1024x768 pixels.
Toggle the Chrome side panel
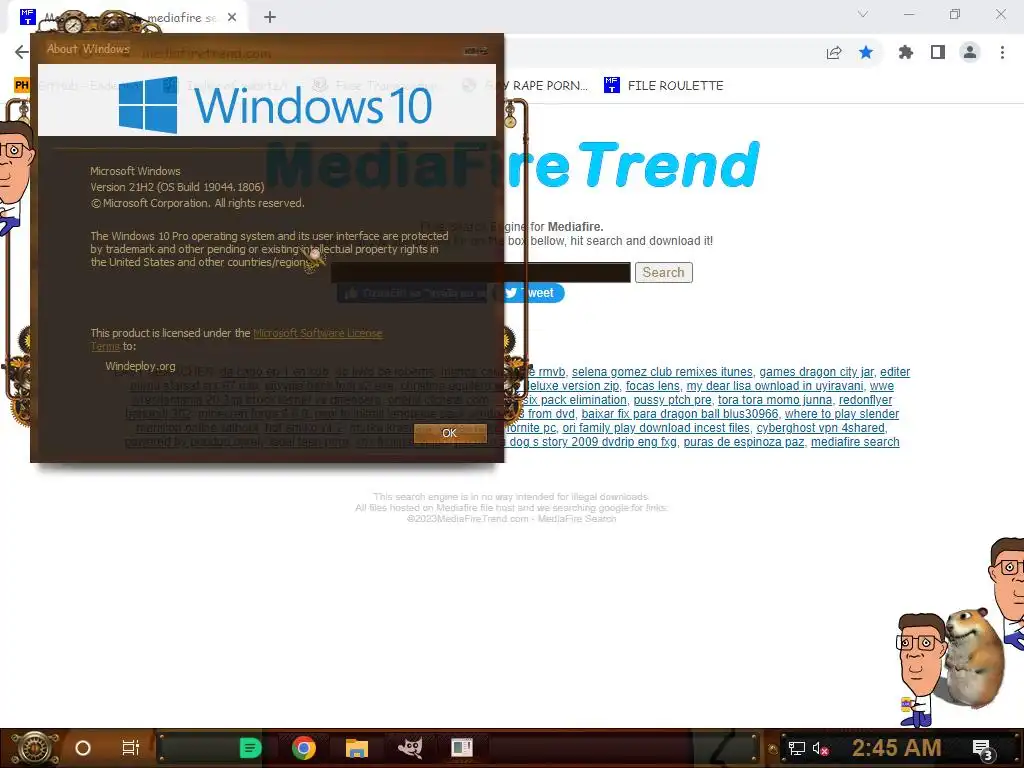point(938,52)
